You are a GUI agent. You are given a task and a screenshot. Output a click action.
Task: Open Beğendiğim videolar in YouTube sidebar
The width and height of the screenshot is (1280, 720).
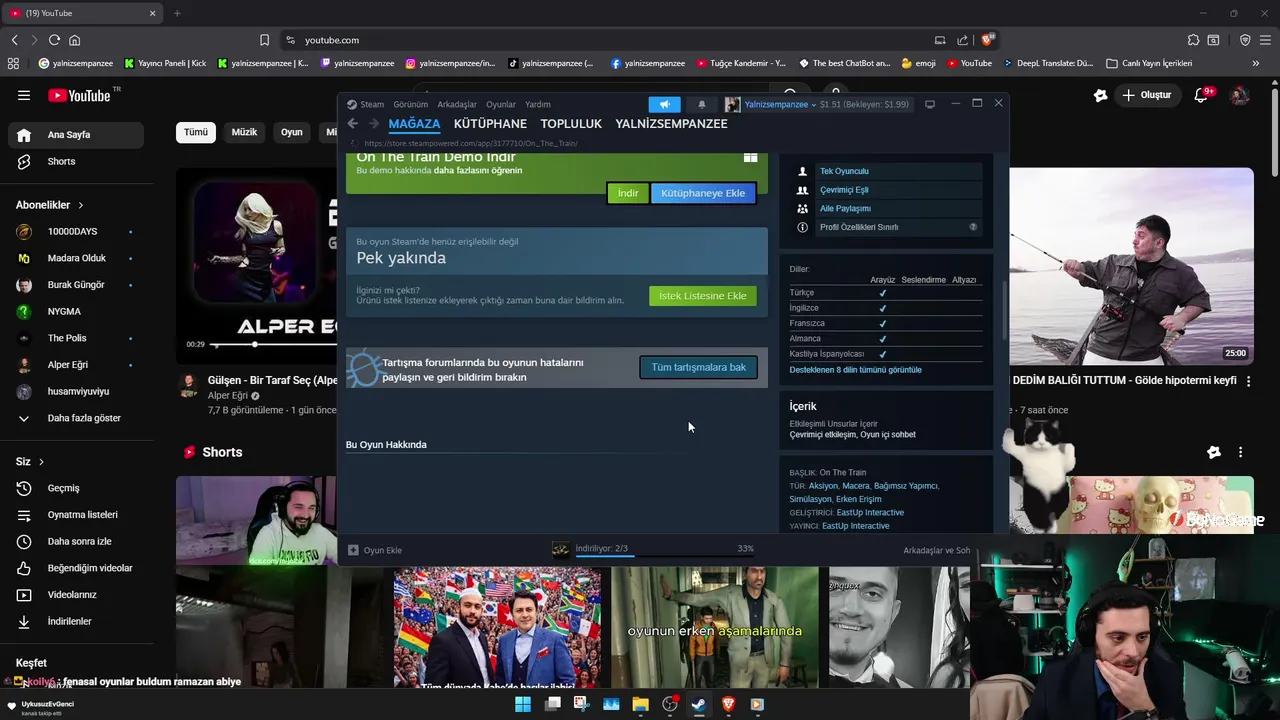point(76,568)
